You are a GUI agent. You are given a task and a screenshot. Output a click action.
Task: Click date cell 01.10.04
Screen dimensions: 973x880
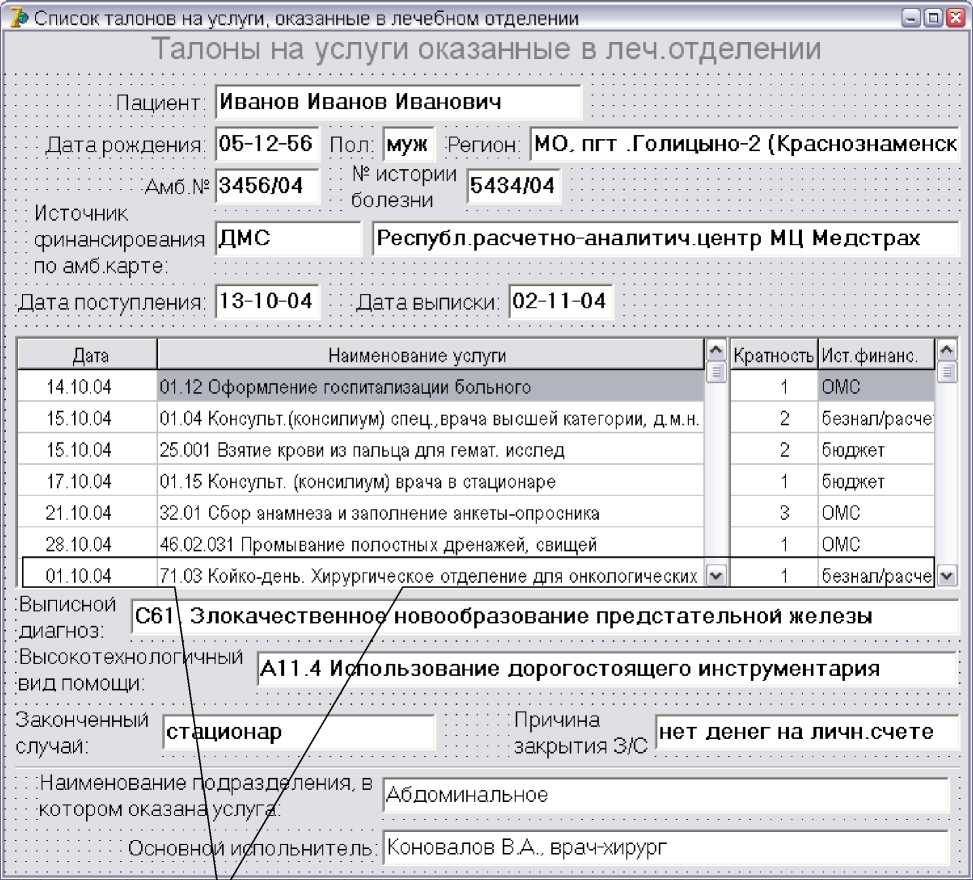(87, 575)
